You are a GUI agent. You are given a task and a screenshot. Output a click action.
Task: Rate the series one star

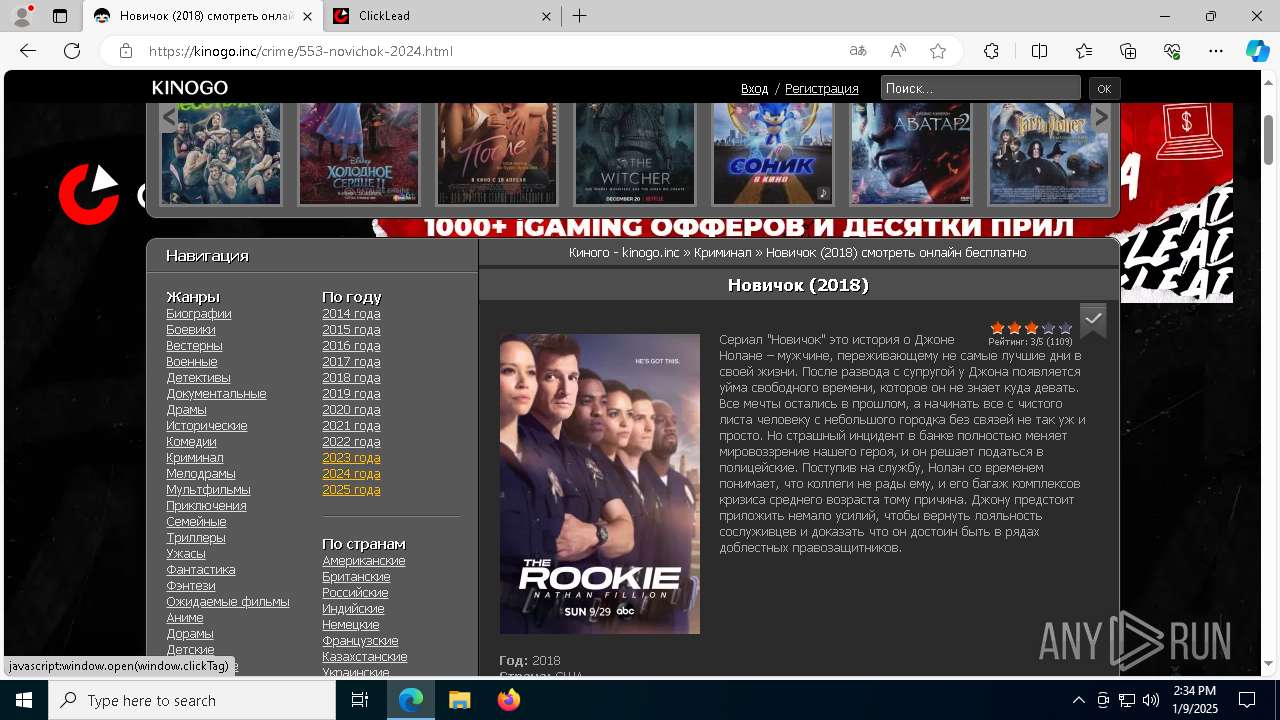click(x=997, y=328)
